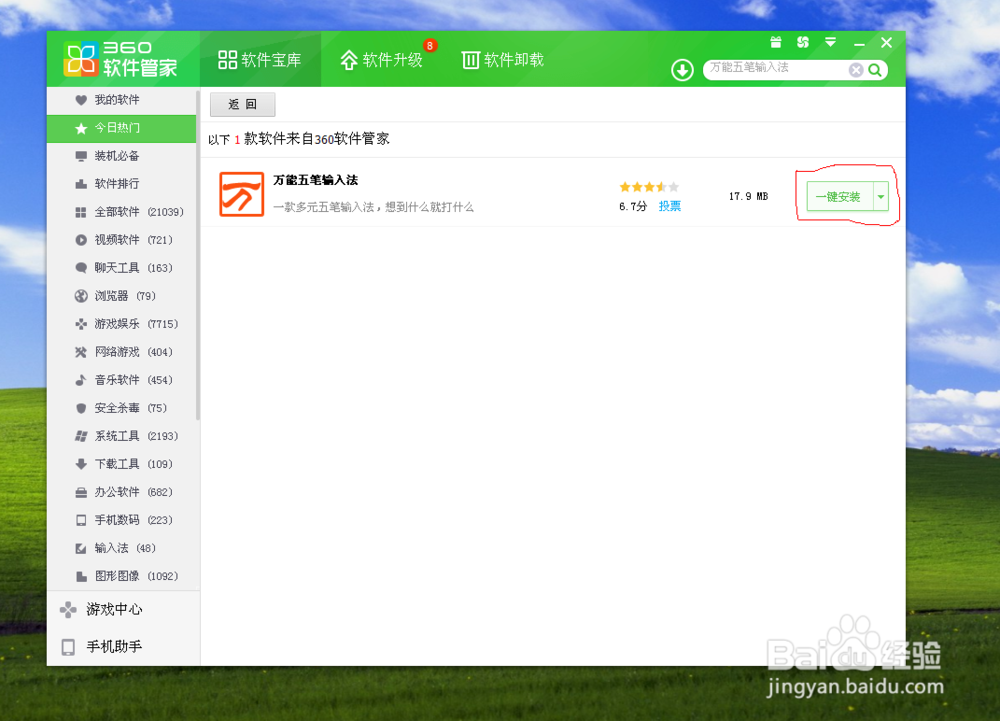This screenshot has height=721, width=1000.
Task: Click the red badge 8 on 软件升级
Action: tap(430, 46)
